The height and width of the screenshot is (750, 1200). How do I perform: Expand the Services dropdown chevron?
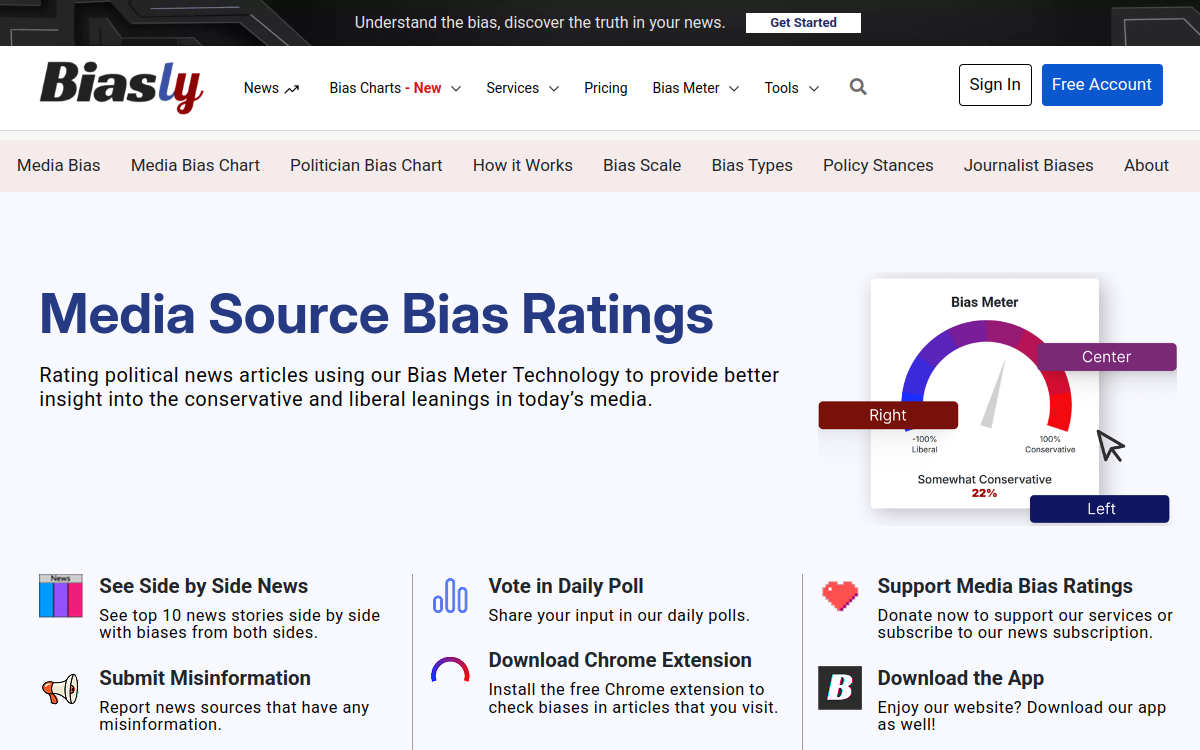tap(554, 89)
